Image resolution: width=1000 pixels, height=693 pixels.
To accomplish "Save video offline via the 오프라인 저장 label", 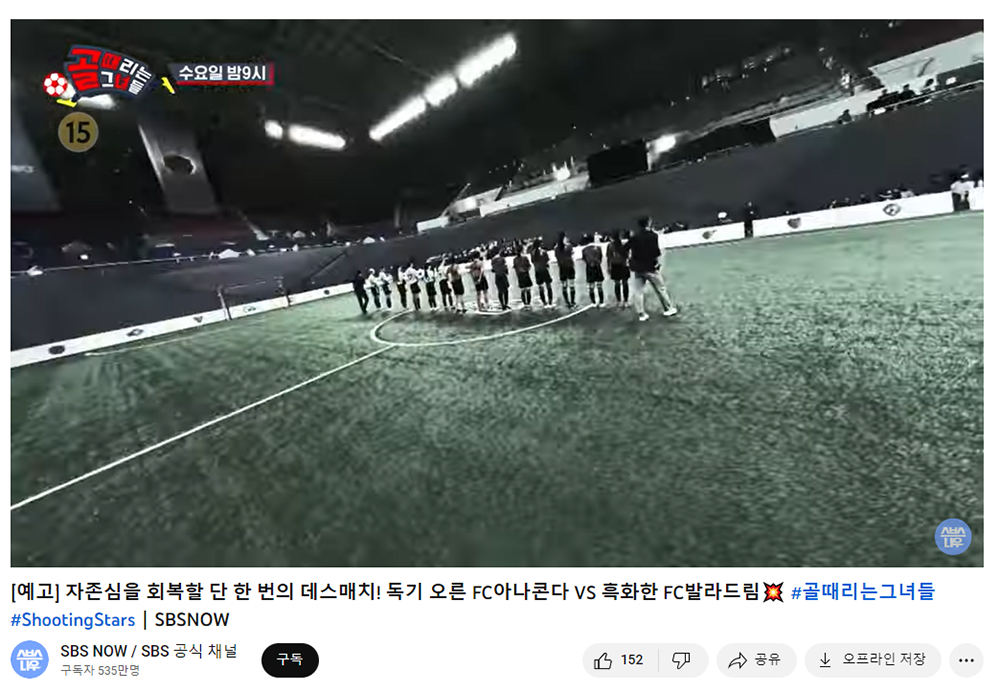I will pyautogui.click(x=884, y=659).
